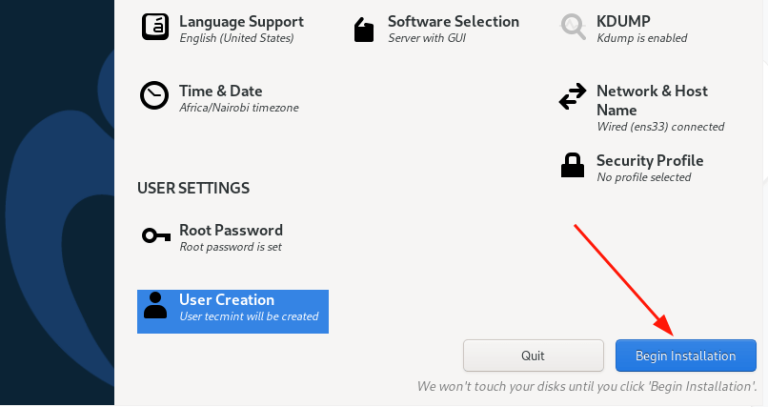Click the Root Password key icon
The height and width of the screenshot is (407, 768).
tap(155, 236)
